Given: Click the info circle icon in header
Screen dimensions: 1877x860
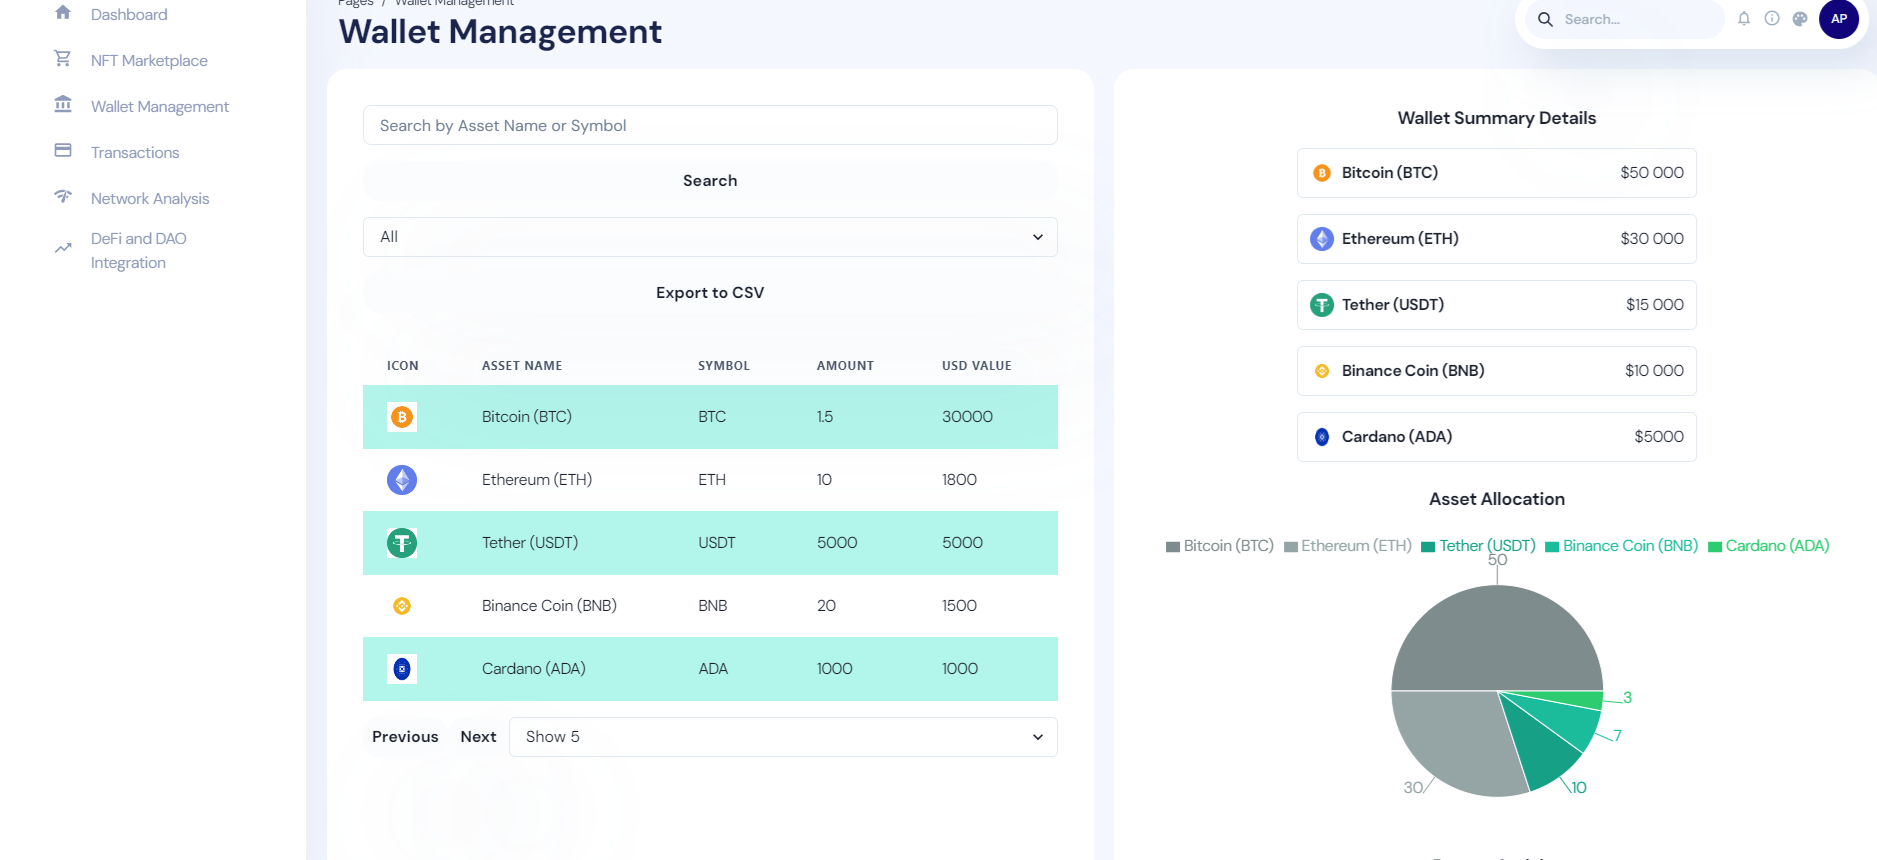Looking at the screenshot, I should tap(1772, 19).
